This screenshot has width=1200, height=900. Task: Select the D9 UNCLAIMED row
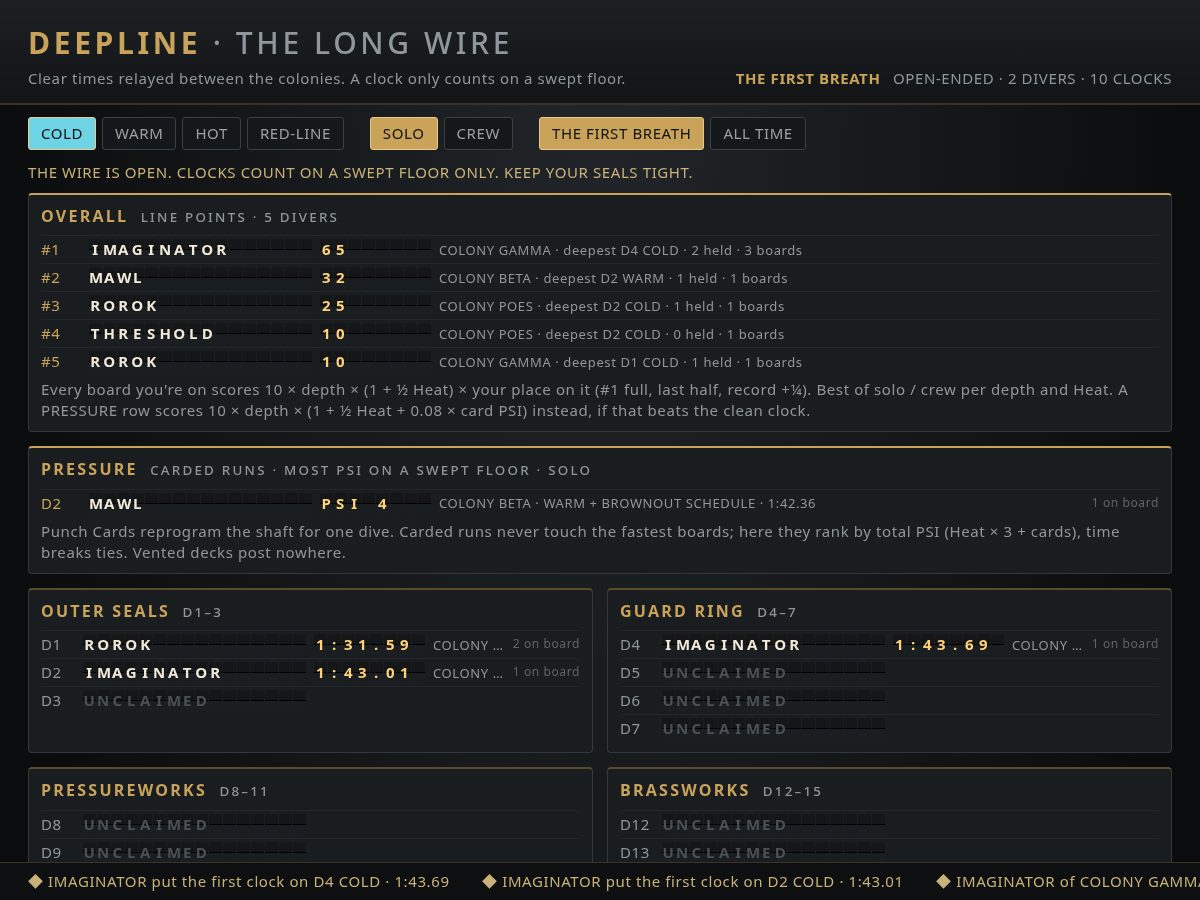310,853
